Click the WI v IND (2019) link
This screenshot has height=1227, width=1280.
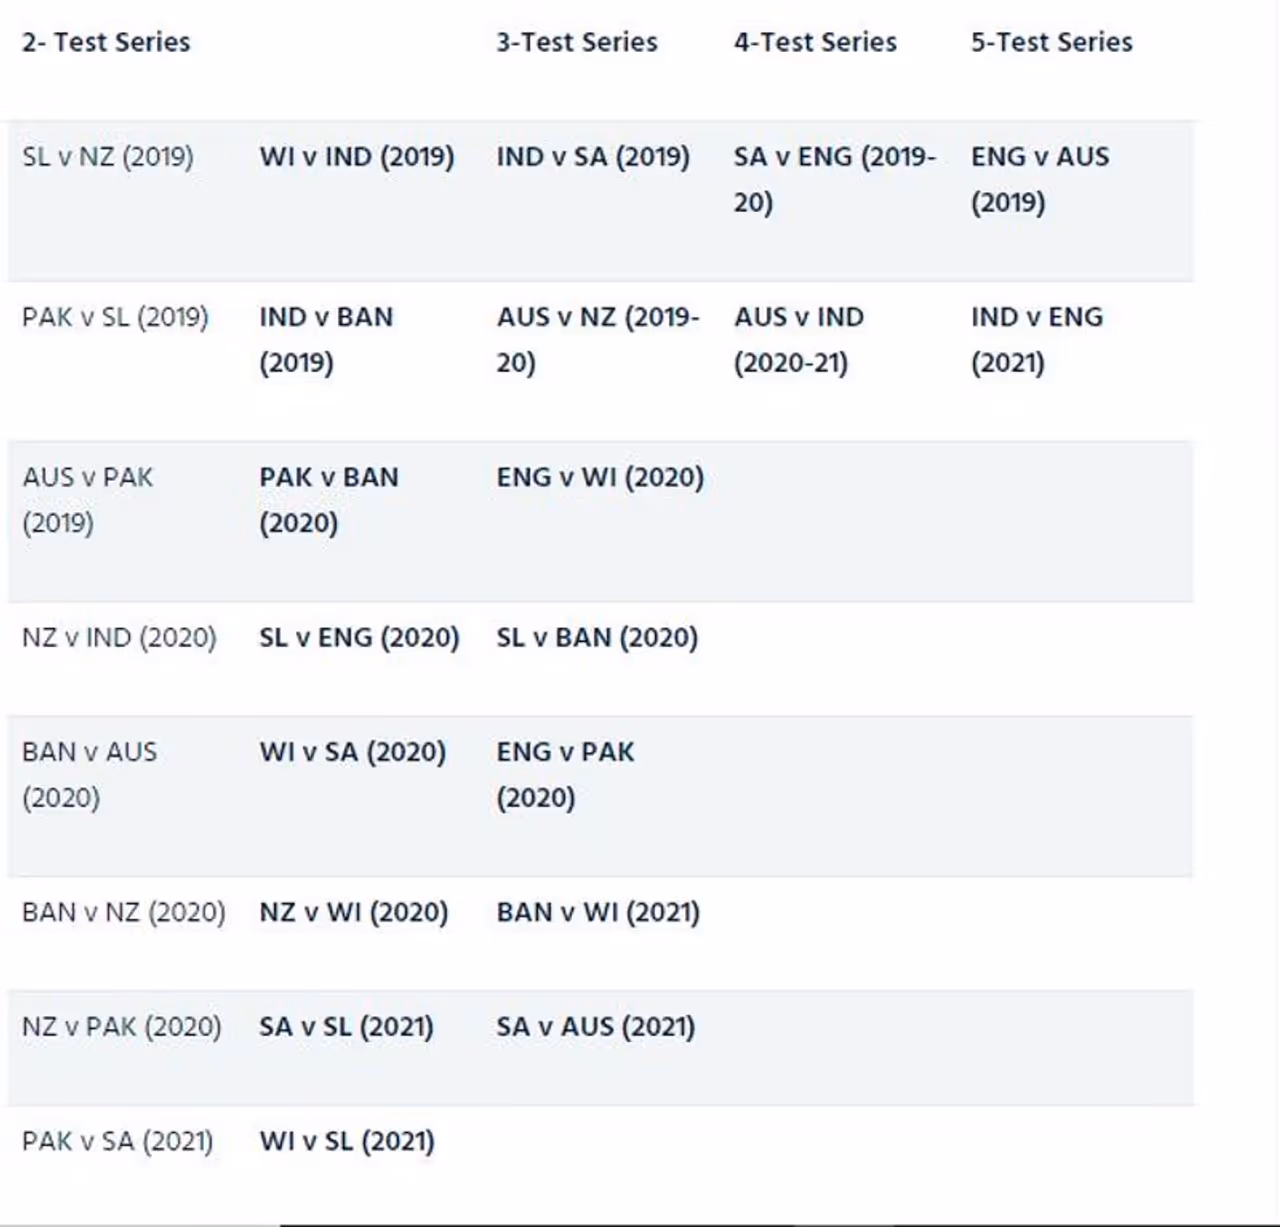coord(356,157)
